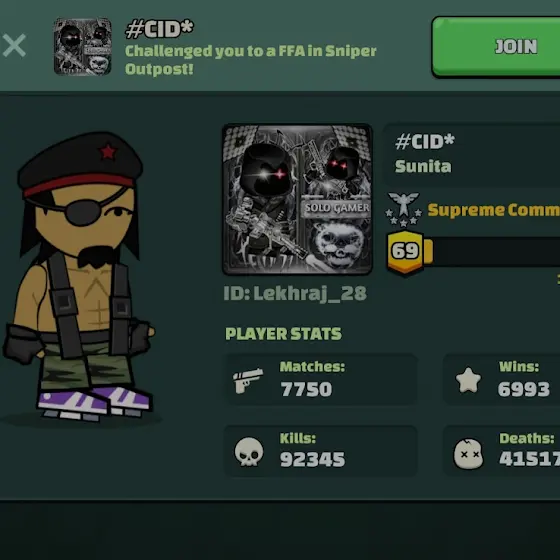Click the Supreme Commander rank title
This screenshot has height=560, width=560.
(494, 210)
